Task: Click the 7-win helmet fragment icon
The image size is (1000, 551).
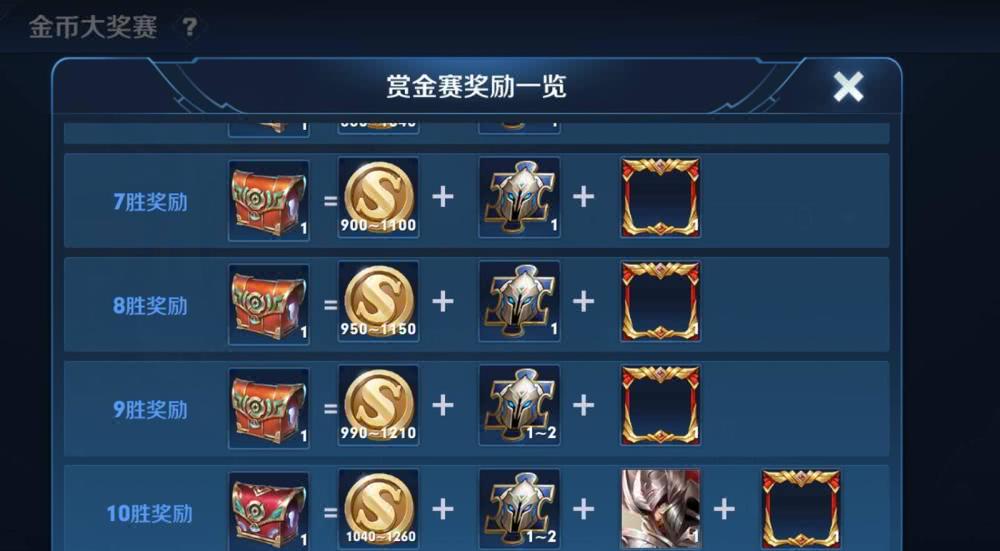Action: [519, 198]
